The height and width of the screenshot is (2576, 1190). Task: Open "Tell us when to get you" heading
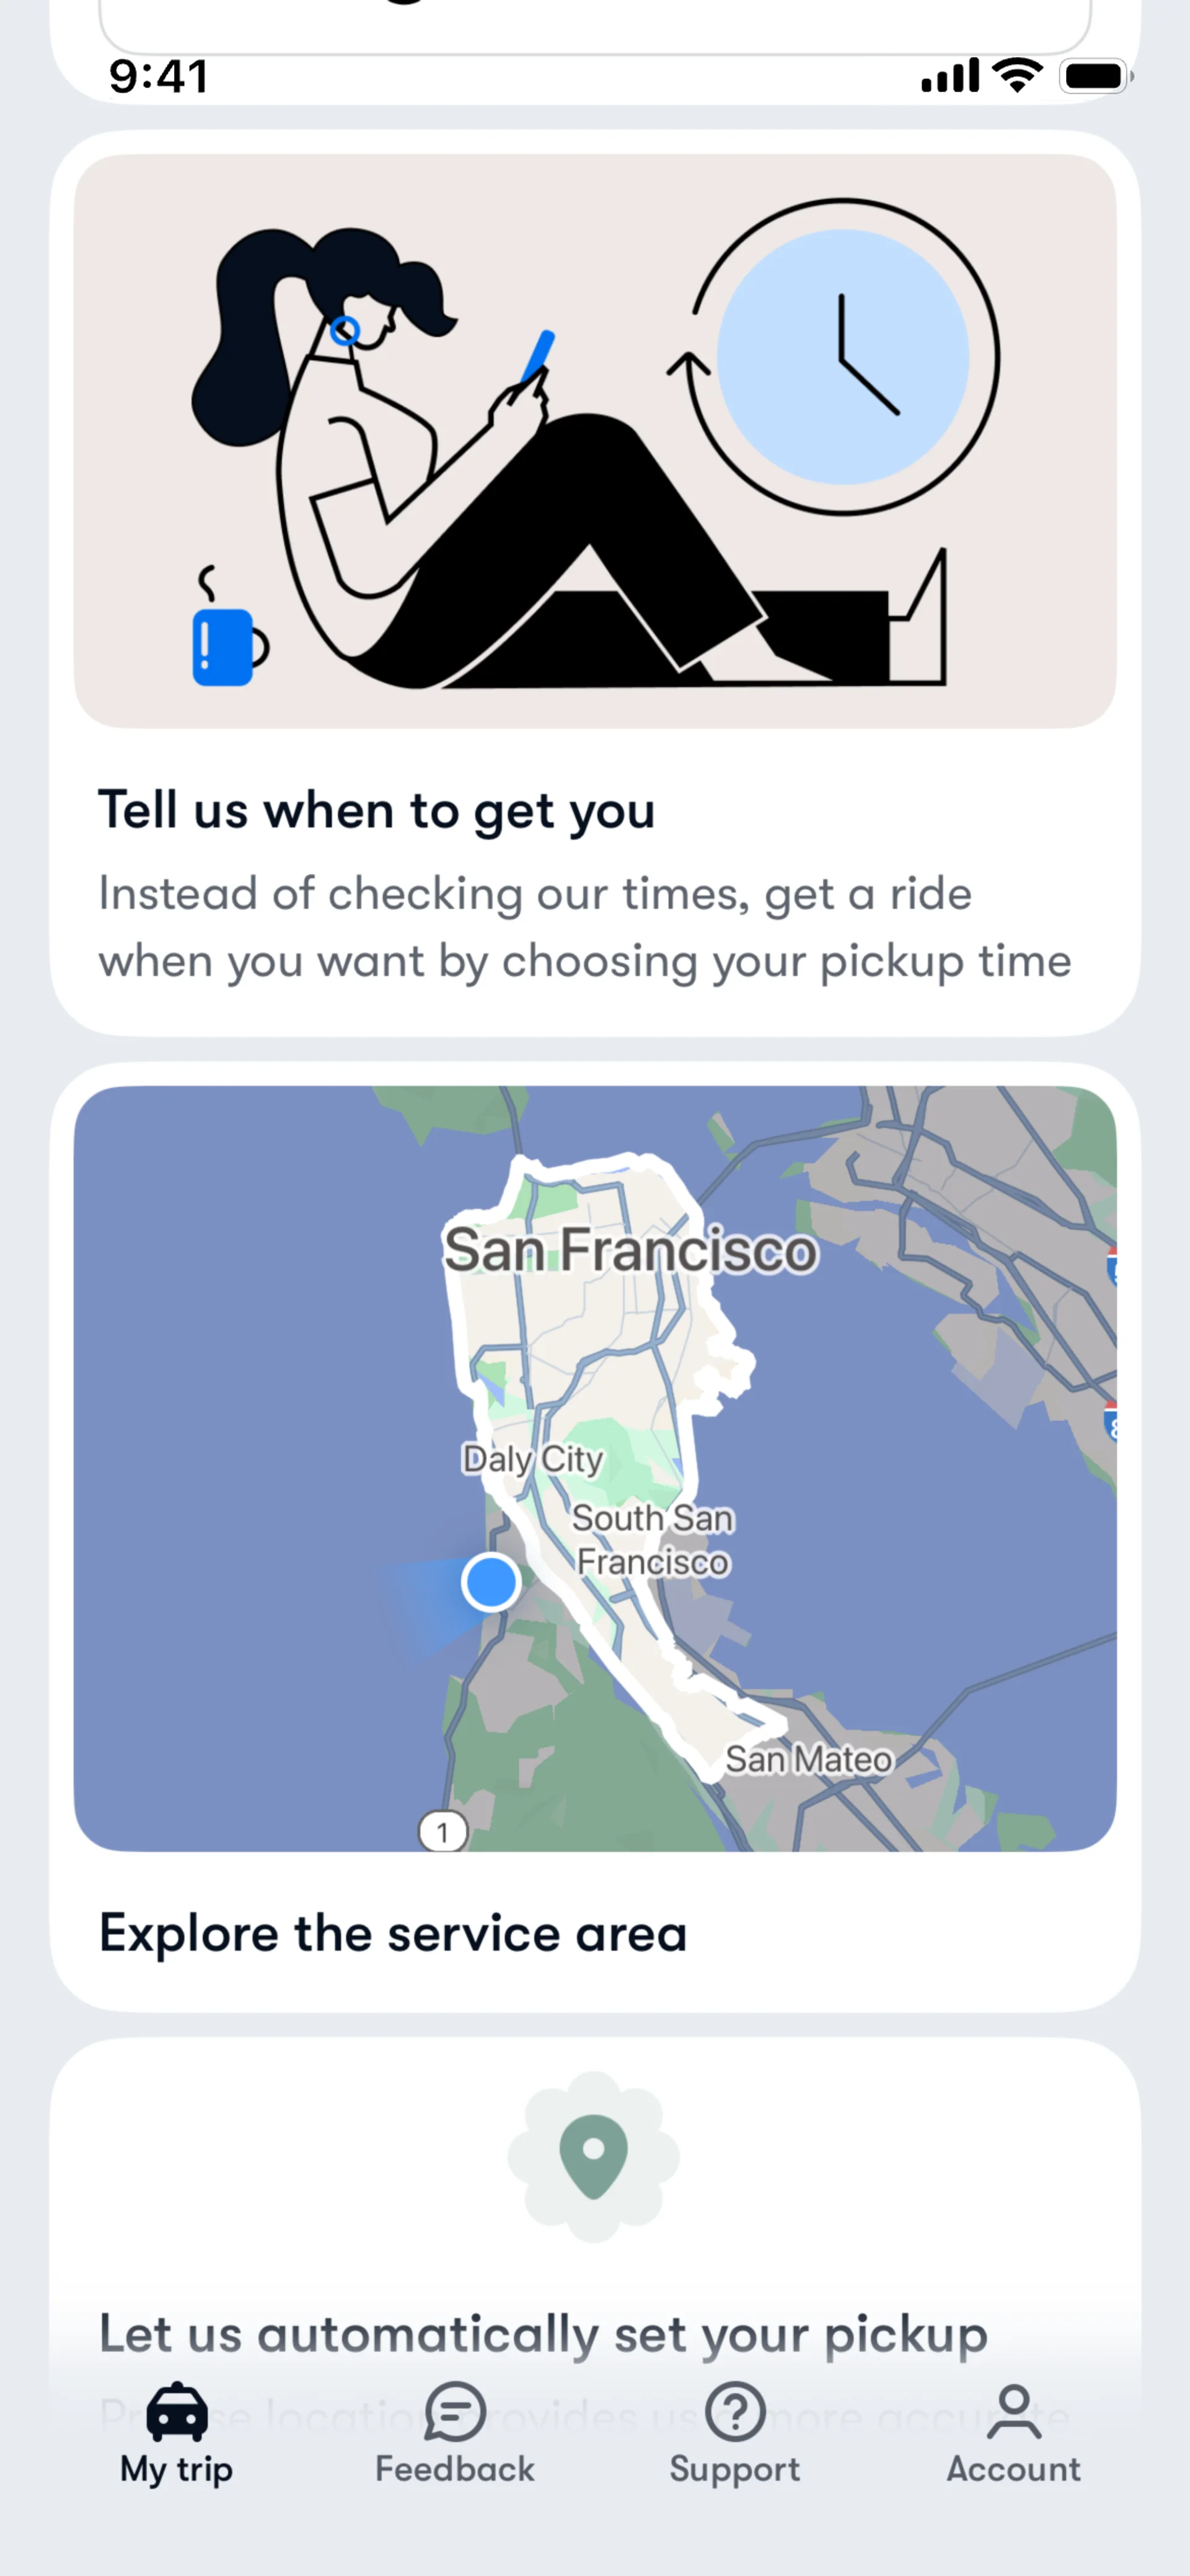coord(376,810)
